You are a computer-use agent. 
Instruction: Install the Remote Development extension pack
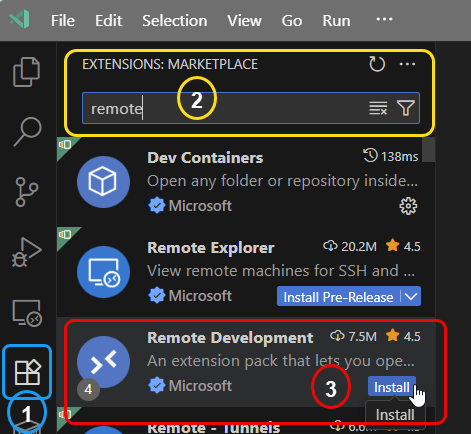tap(392, 387)
